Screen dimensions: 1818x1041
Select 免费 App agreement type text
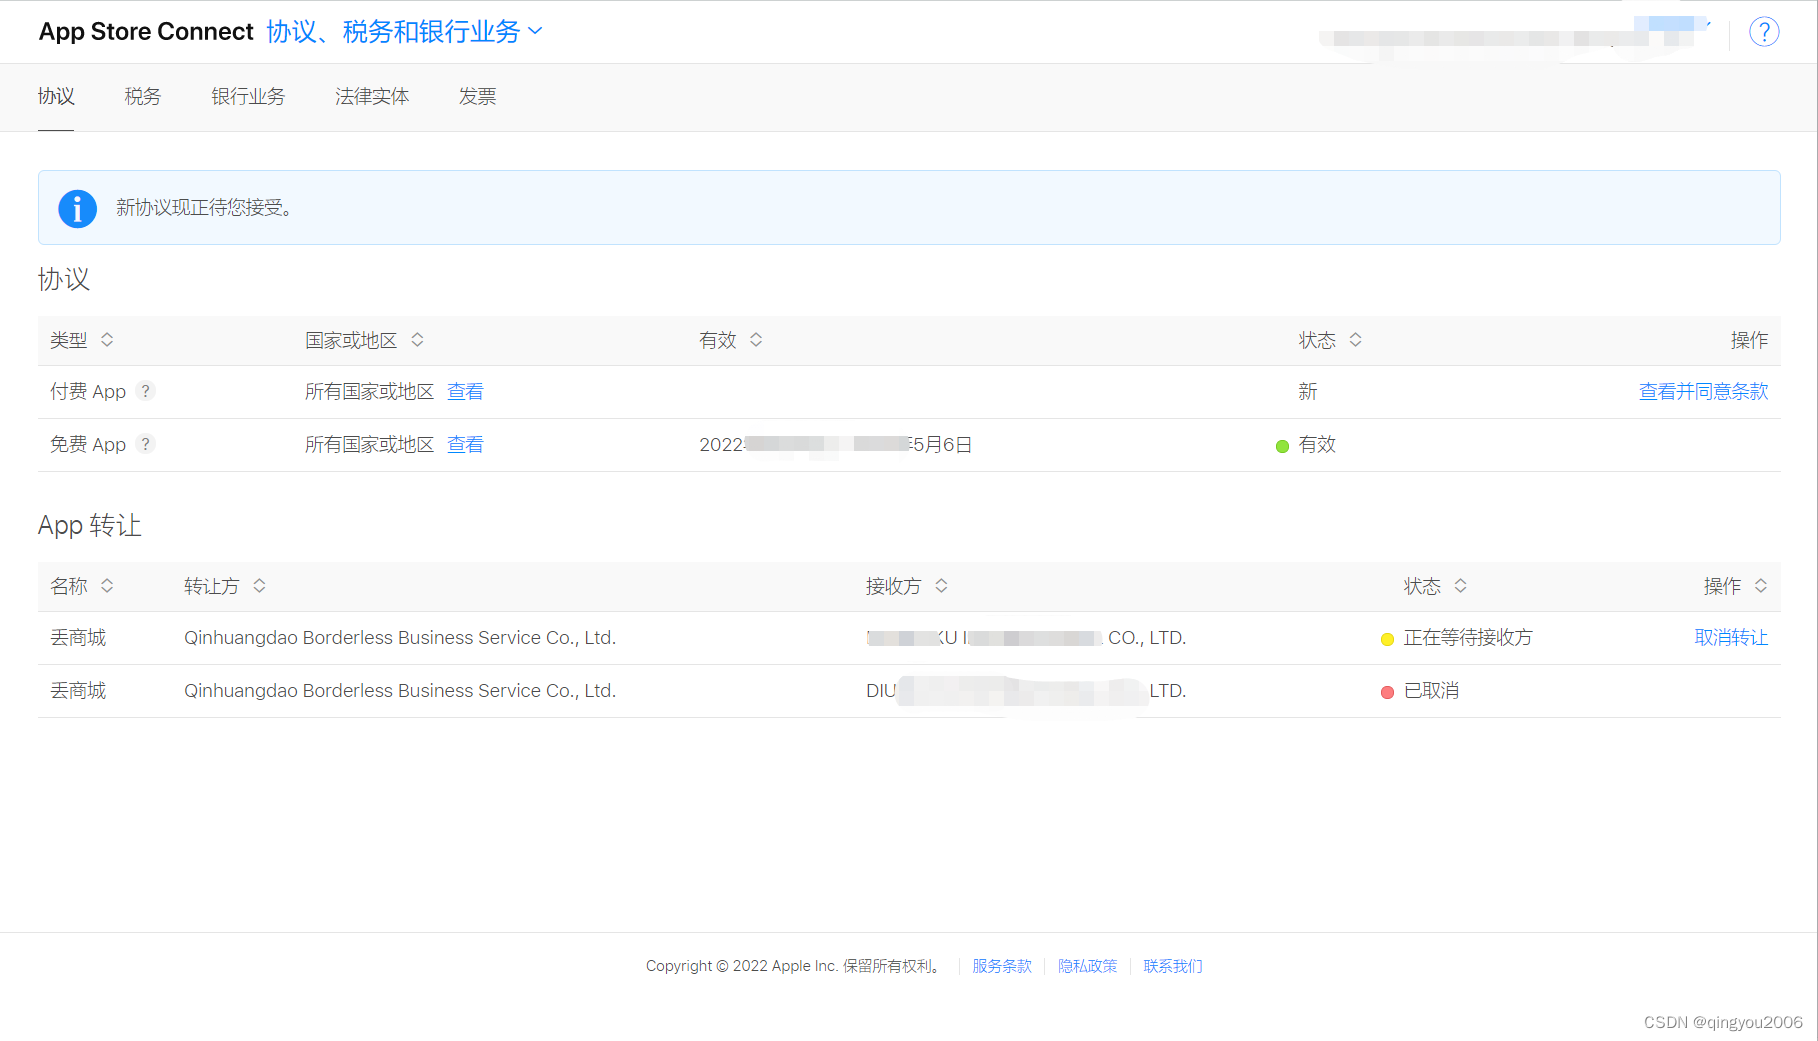coord(88,444)
